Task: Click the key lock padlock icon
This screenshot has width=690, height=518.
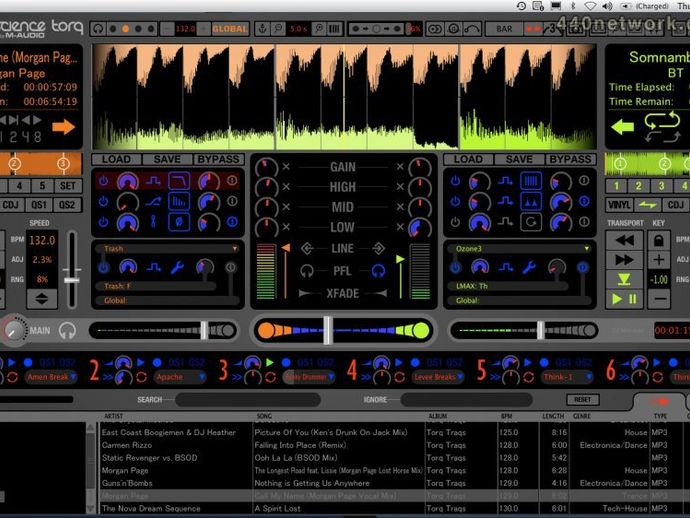Action: coord(659,241)
